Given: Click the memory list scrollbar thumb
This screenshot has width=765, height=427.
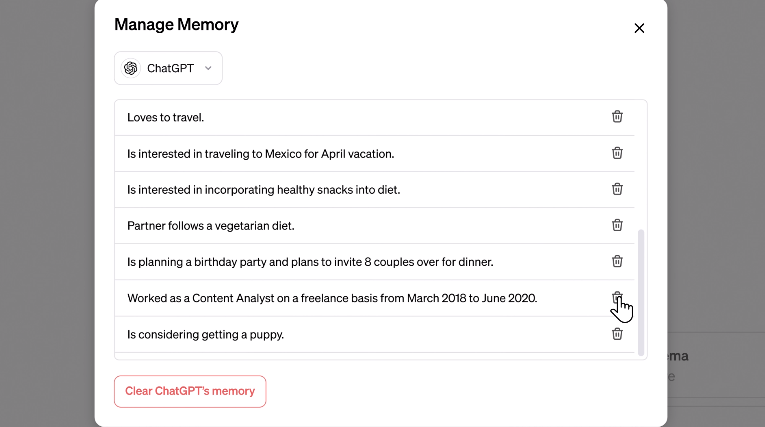Looking at the screenshot, I should pos(641,292).
